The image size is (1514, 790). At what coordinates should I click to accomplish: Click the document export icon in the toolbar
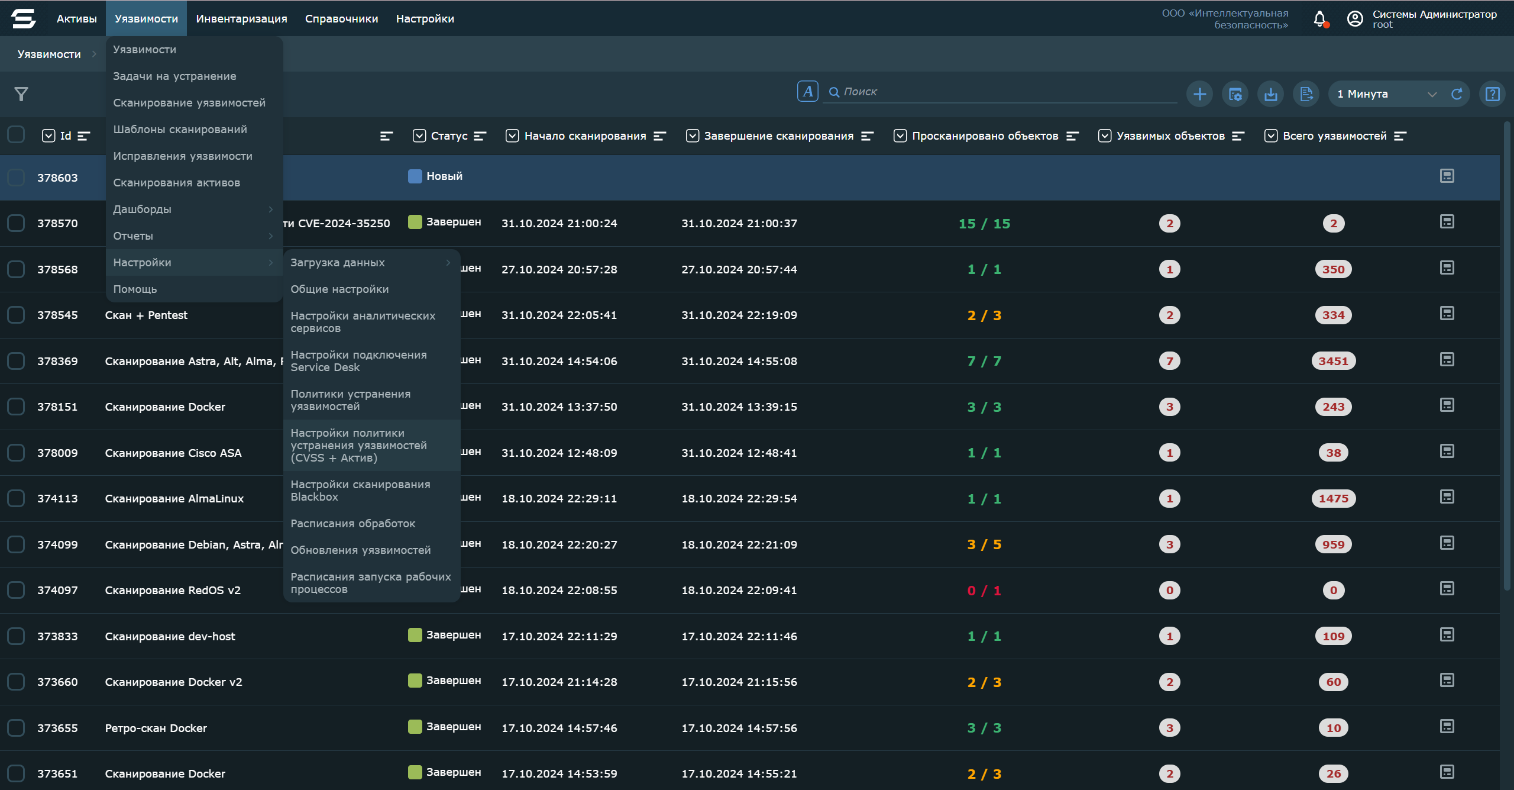tap(1305, 94)
